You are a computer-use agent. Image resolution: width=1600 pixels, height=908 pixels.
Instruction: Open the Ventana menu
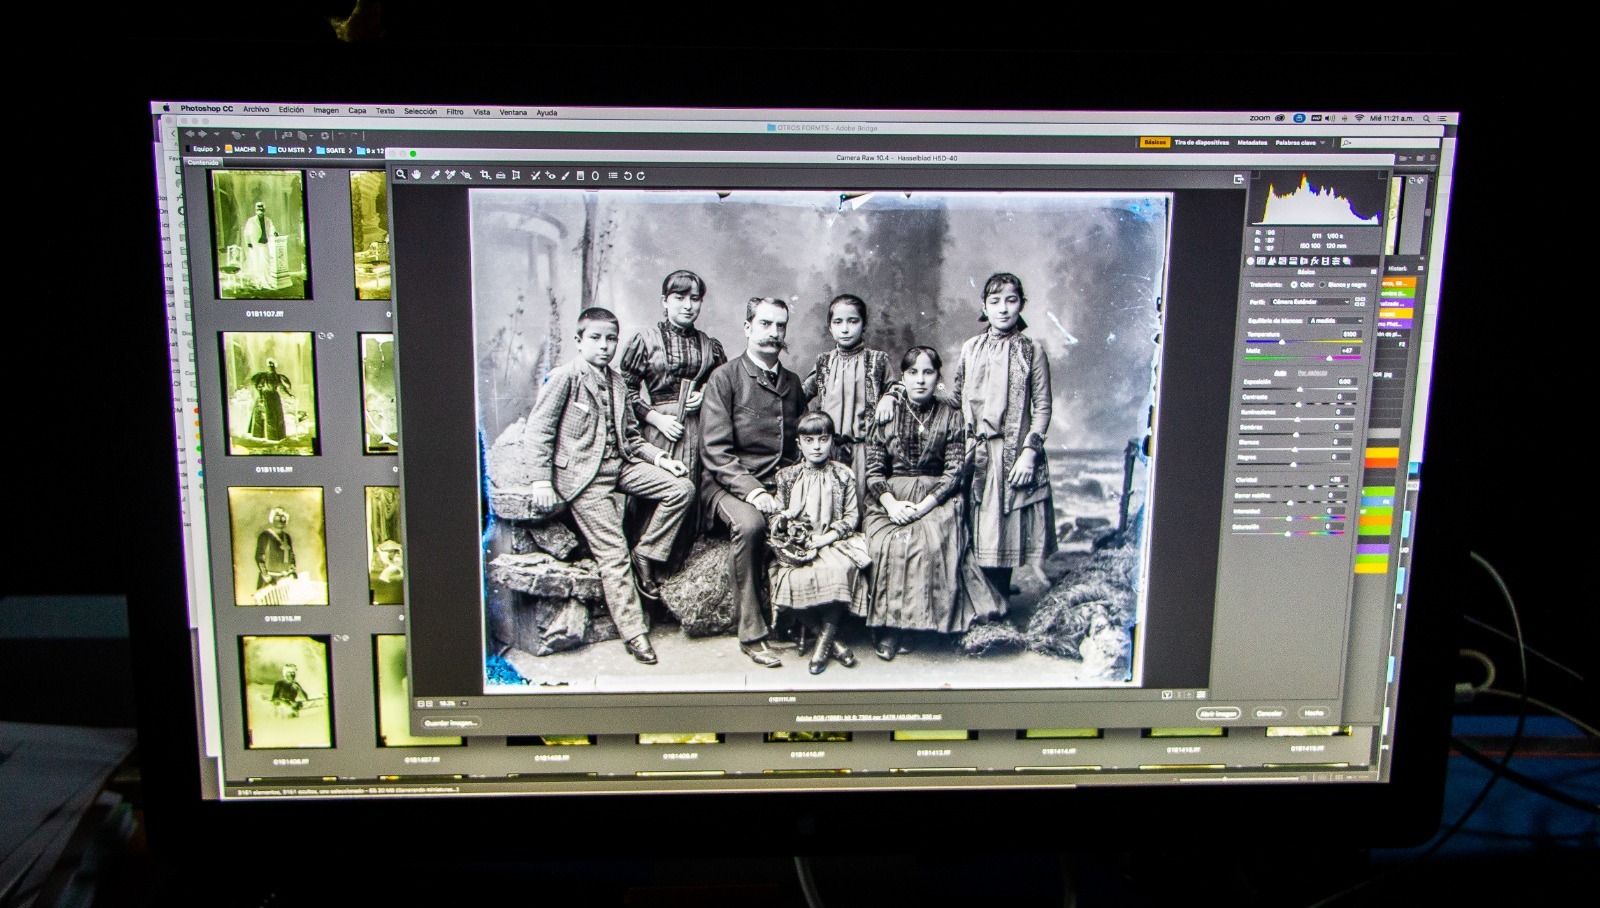point(513,112)
